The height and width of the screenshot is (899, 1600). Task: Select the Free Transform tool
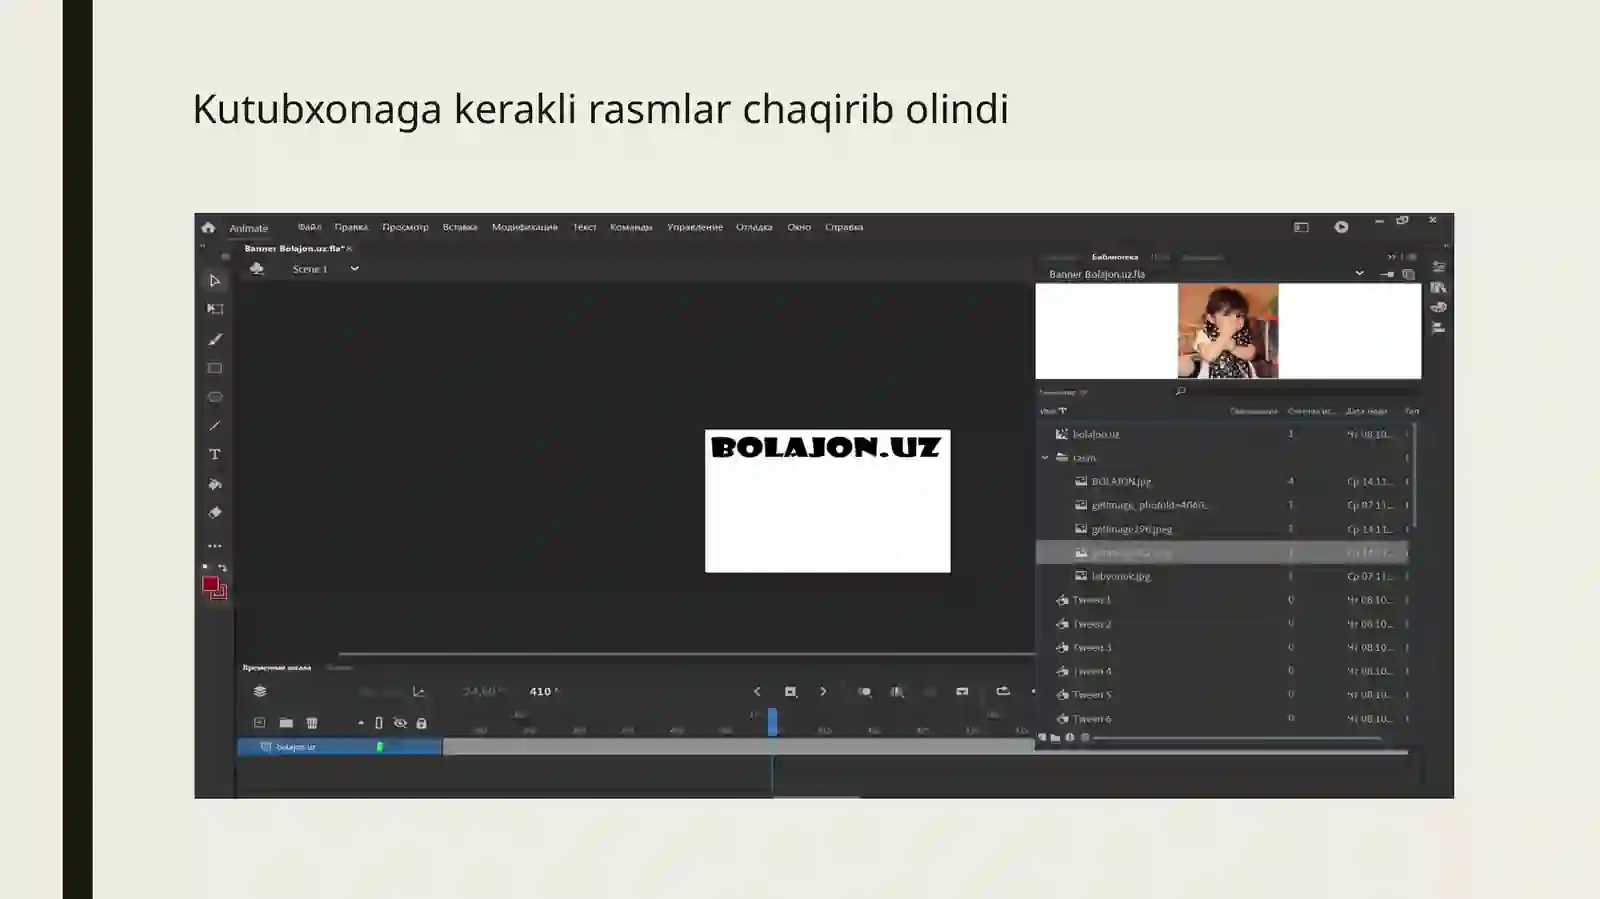coord(214,309)
